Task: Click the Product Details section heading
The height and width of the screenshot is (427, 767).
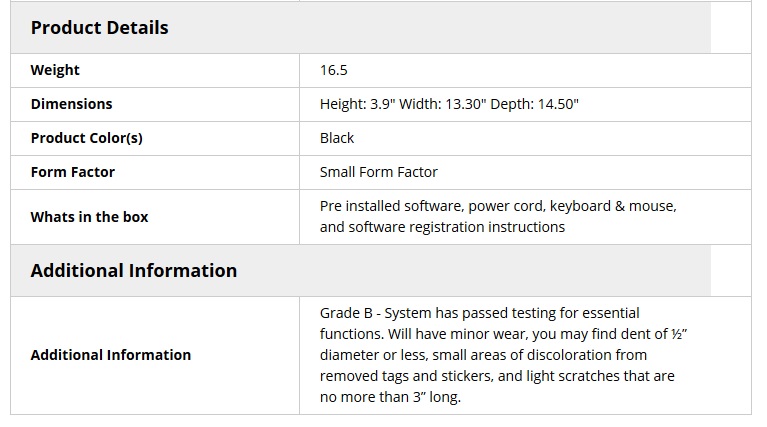Action: coord(99,28)
